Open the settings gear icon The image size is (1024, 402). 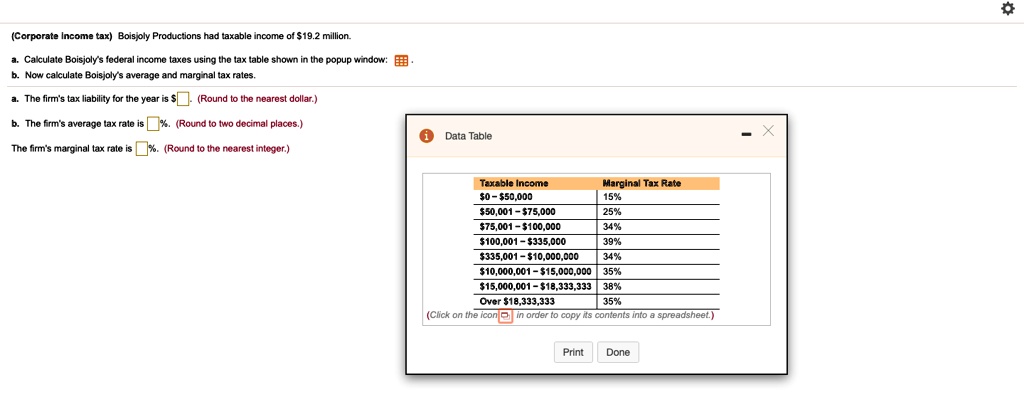tap(1006, 9)
